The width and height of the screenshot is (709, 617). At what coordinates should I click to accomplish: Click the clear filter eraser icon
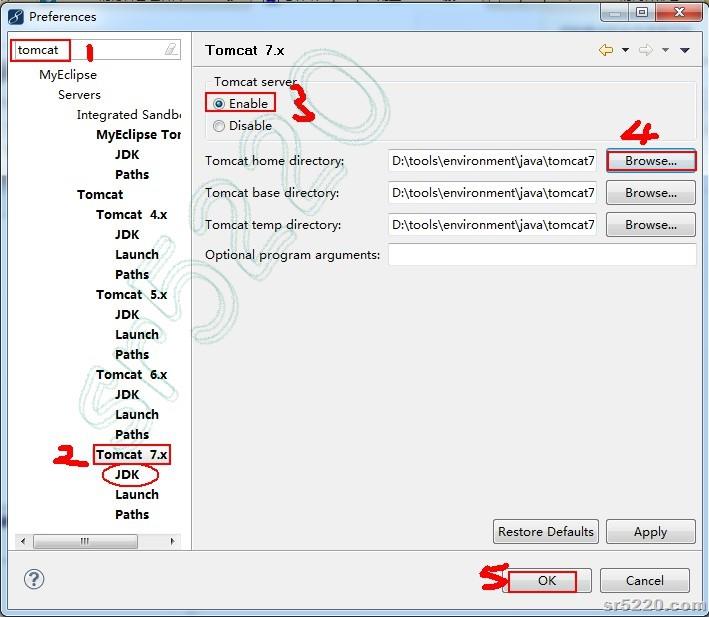point(170,49)
